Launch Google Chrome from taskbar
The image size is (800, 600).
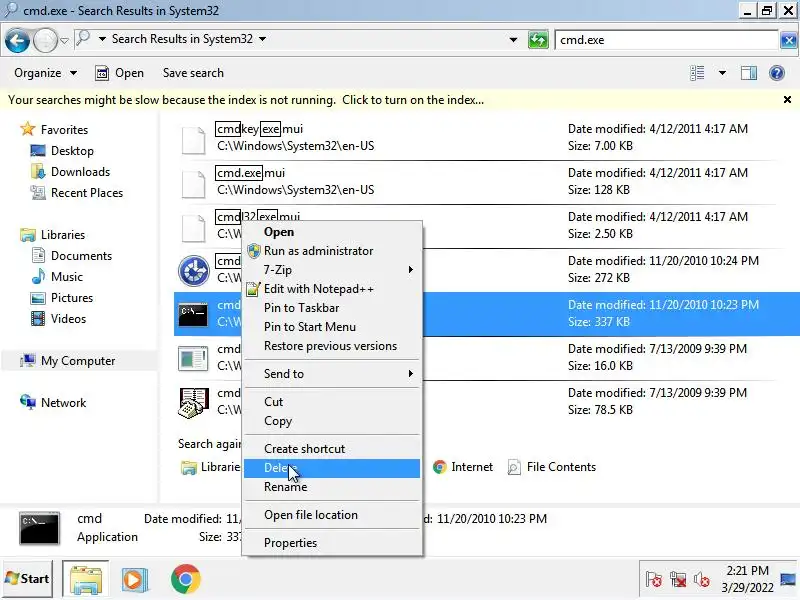[186, 579]
